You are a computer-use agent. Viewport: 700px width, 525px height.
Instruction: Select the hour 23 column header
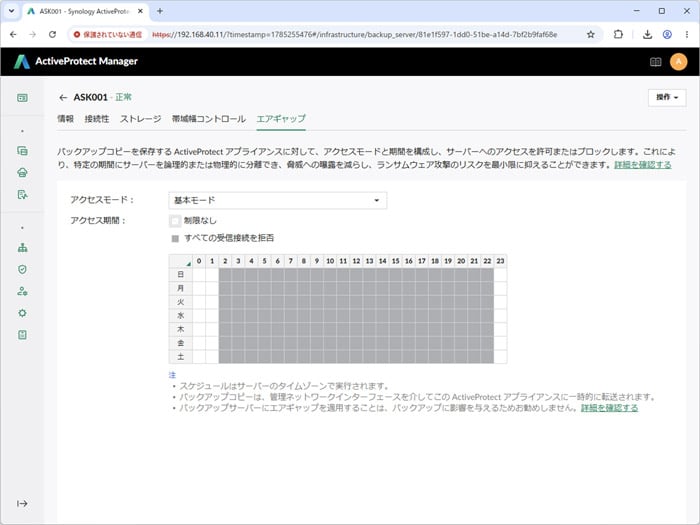coord(500,261)
